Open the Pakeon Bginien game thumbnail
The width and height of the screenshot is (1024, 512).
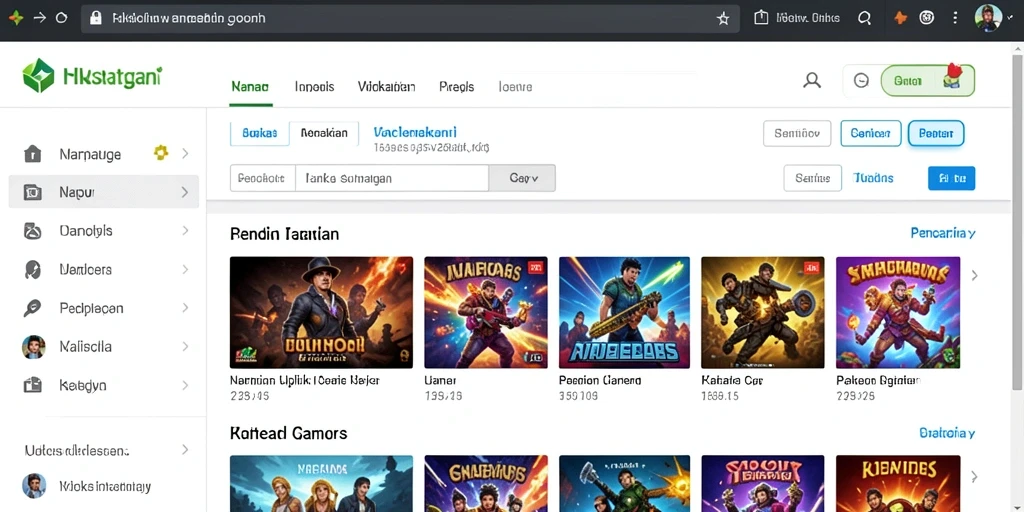tap(898, 312)
